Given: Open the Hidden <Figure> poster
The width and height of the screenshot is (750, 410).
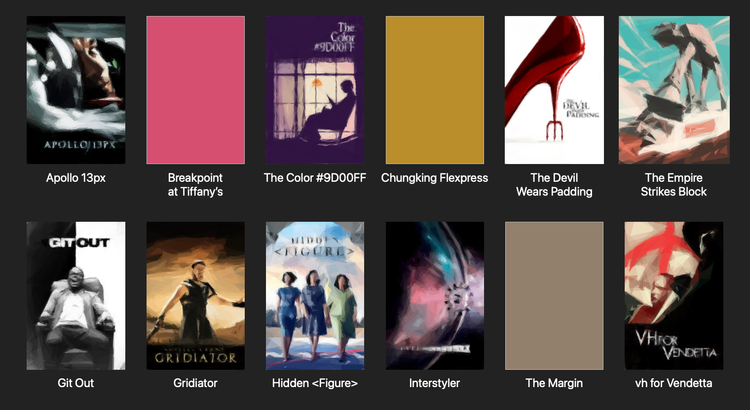Looking at the screenshot, I should 315,296.
